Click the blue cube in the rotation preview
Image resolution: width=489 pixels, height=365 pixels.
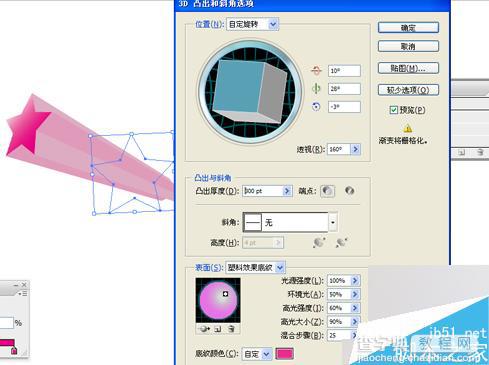pyautogui.click(x=250, y=92)
